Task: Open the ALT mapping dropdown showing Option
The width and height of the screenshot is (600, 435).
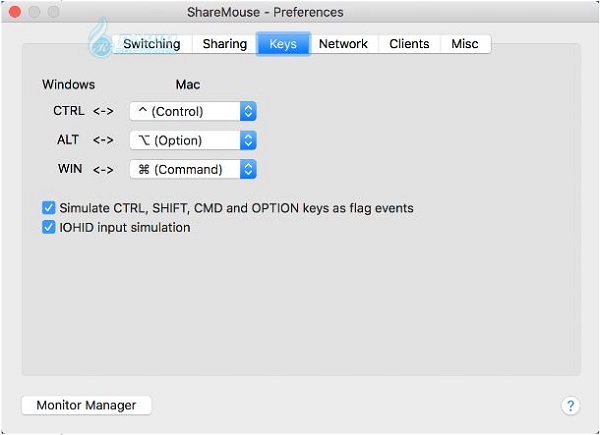Action: pos(193,140)
